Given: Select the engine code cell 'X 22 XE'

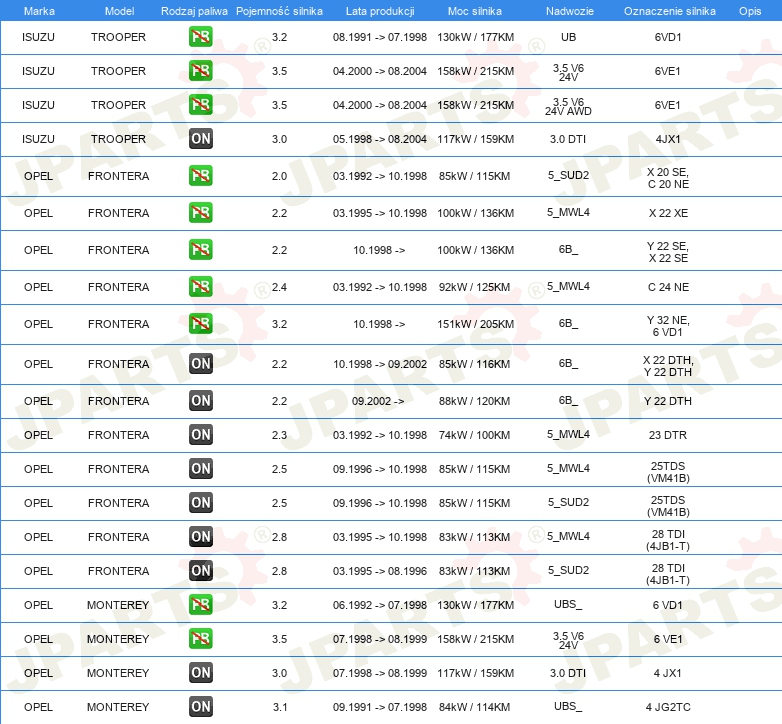Looking at the screenshot, I should [x=668, y=213].
